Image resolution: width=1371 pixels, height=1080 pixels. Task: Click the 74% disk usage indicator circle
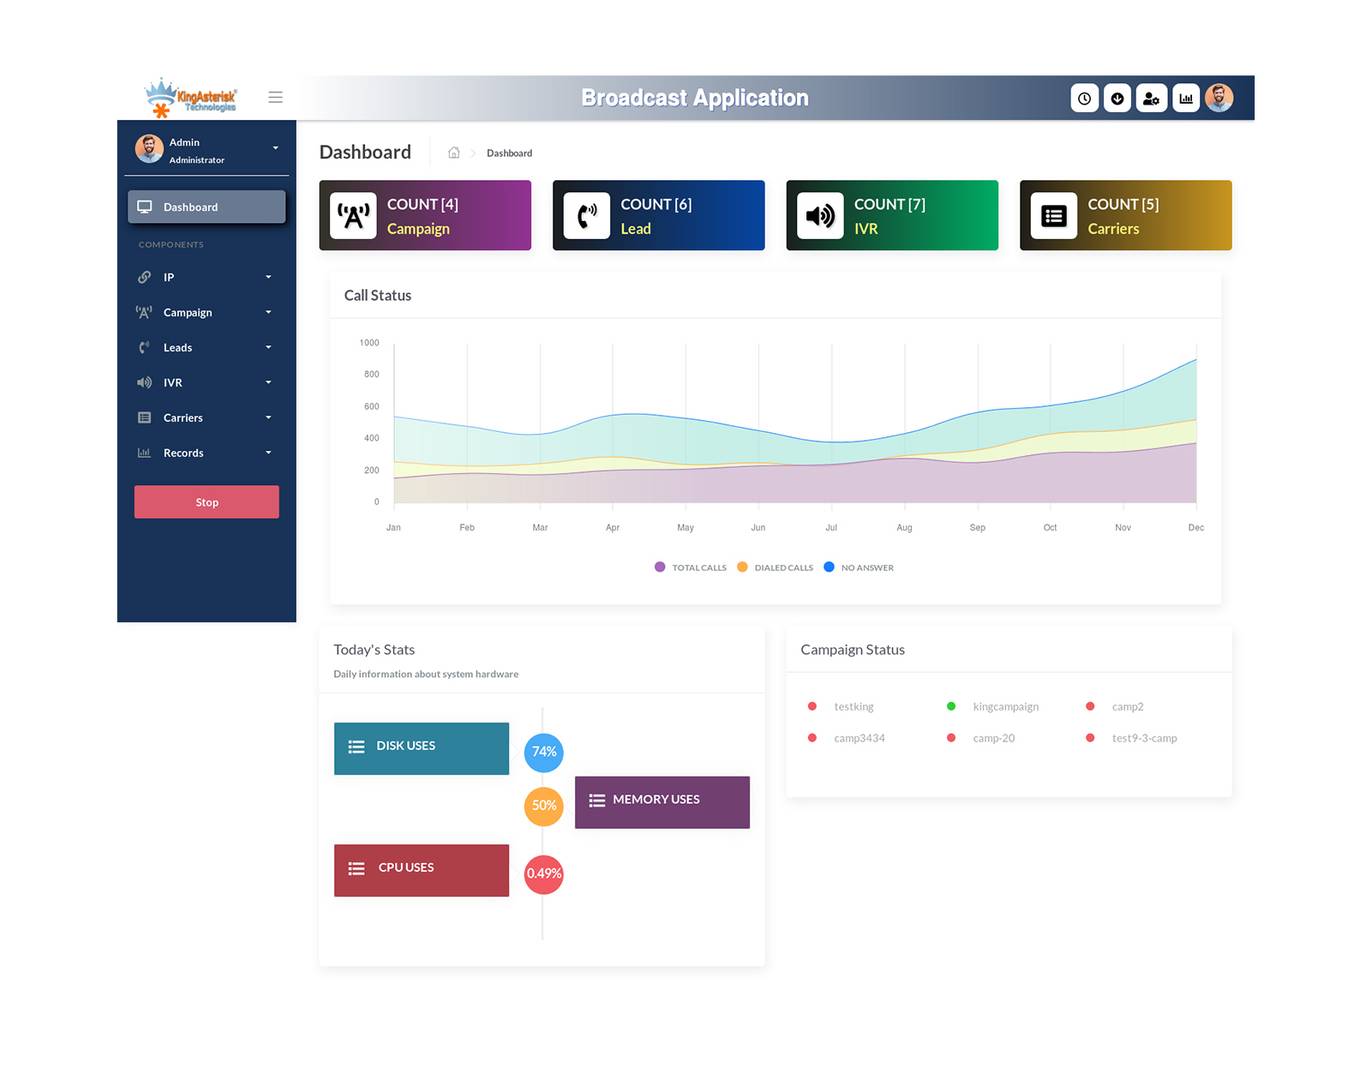click(x=544, y=752)
